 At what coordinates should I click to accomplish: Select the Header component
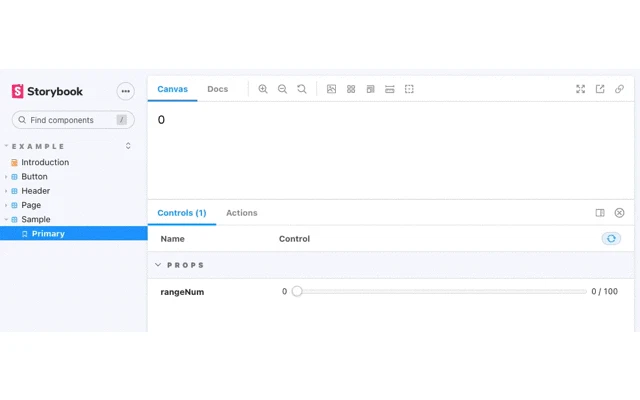[36, 191]
